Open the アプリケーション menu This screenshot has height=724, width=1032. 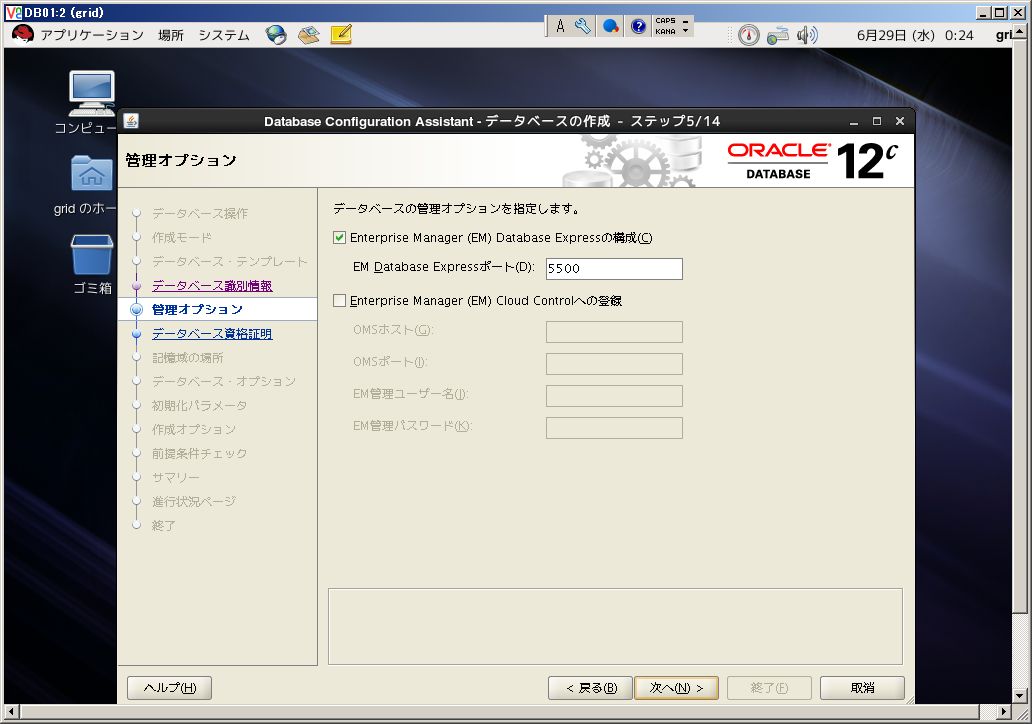tap(92, 35)
